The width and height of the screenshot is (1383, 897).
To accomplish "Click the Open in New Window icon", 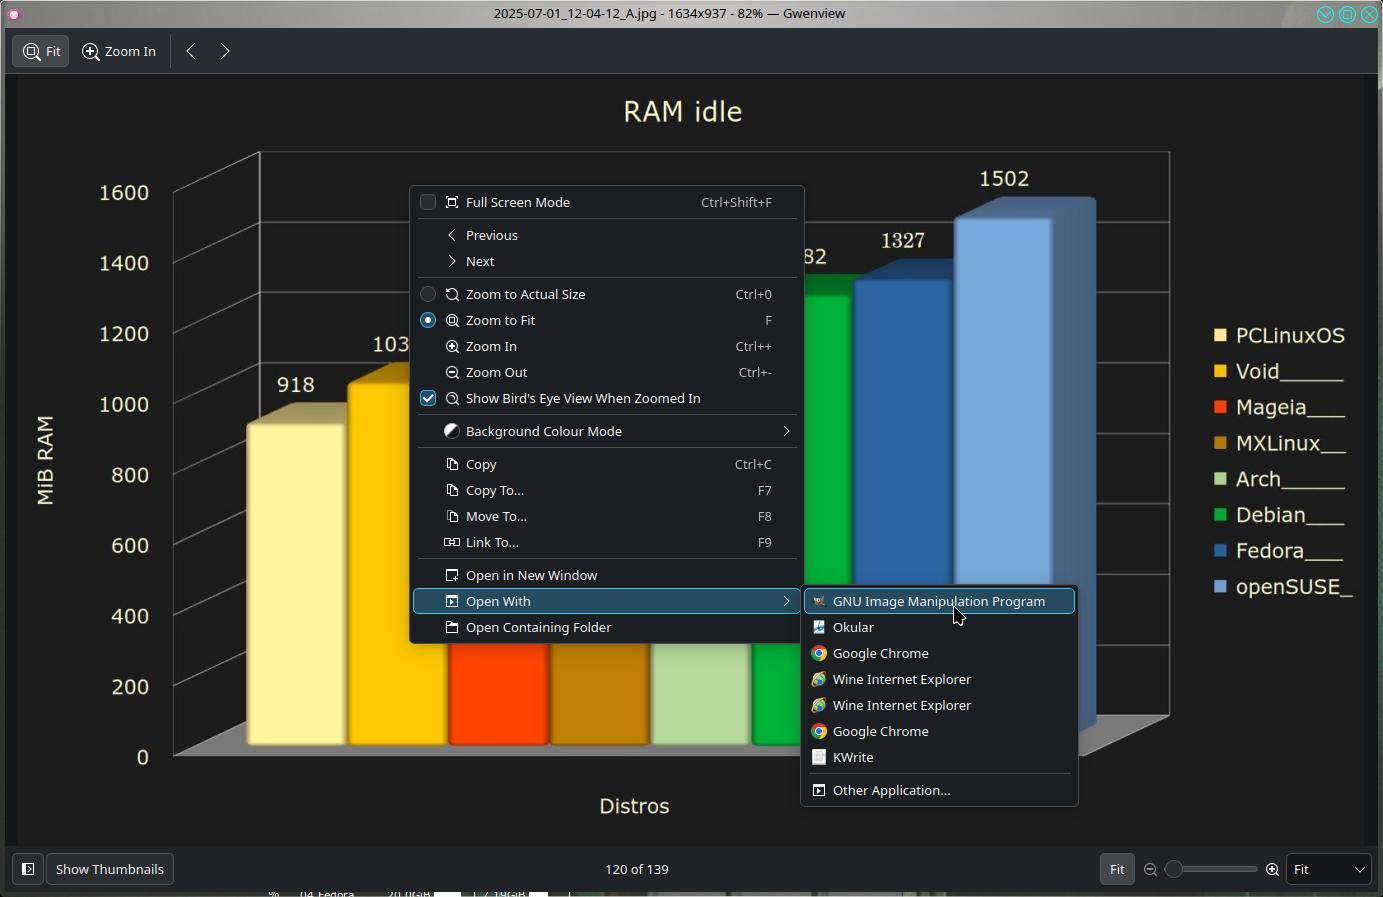I will pyautogui.click(x=452, y=575).
